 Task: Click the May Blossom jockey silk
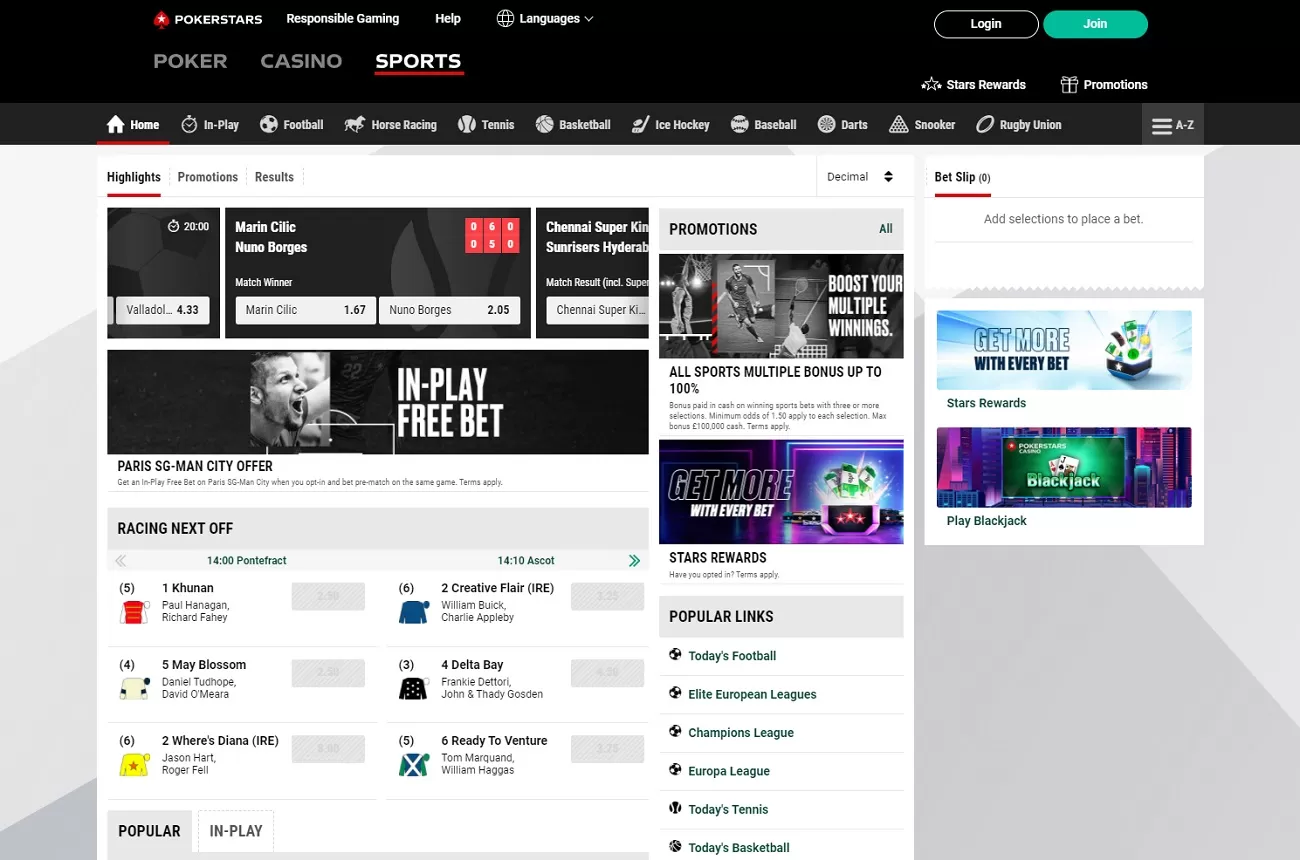(134, 688)
